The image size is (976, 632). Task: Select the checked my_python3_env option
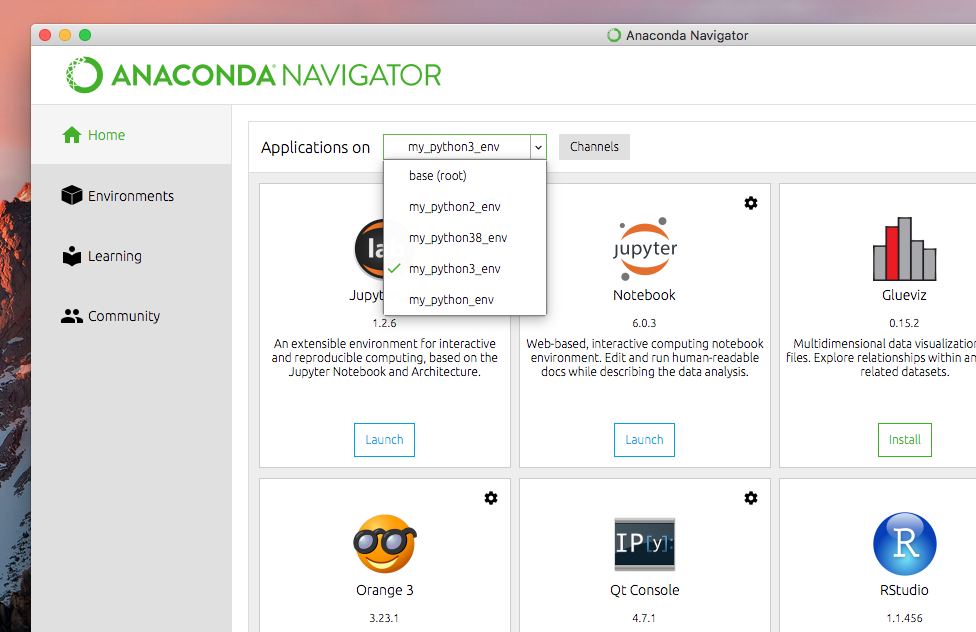(455, 269)
